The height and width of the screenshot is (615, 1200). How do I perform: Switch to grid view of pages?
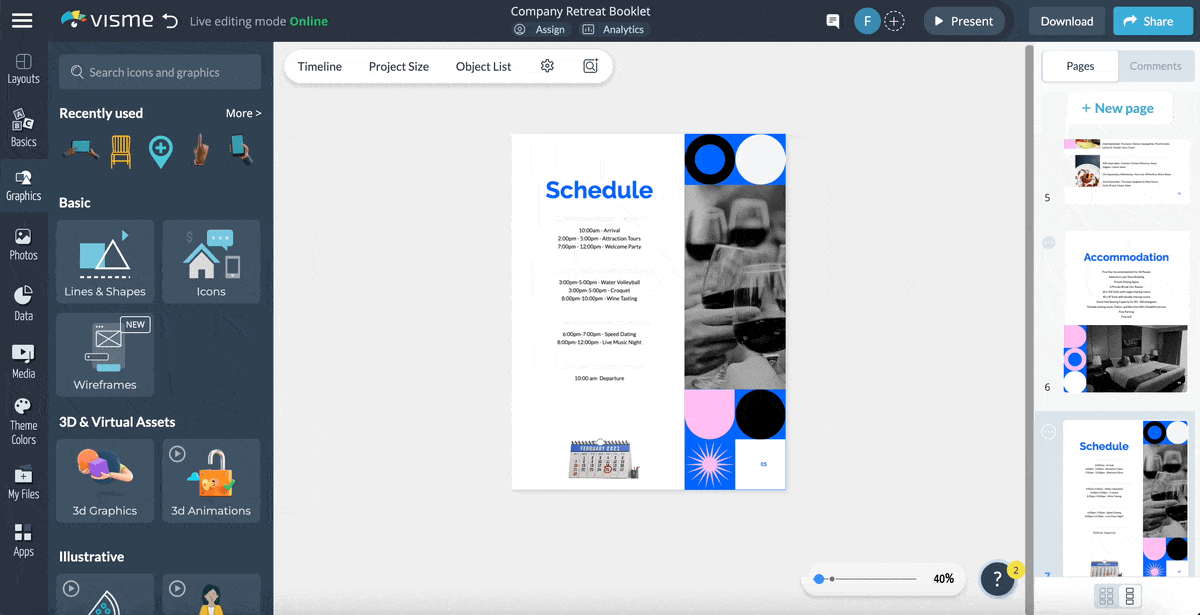coord(1106,596)
